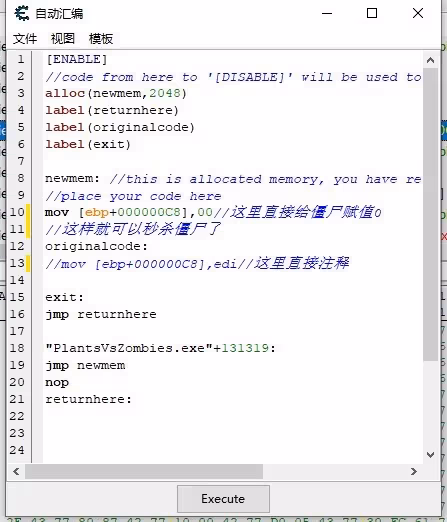The width and height of the screenshot is (447, 522).
Task: Click the [ENABLE] line of code
Action: (76, 60)
